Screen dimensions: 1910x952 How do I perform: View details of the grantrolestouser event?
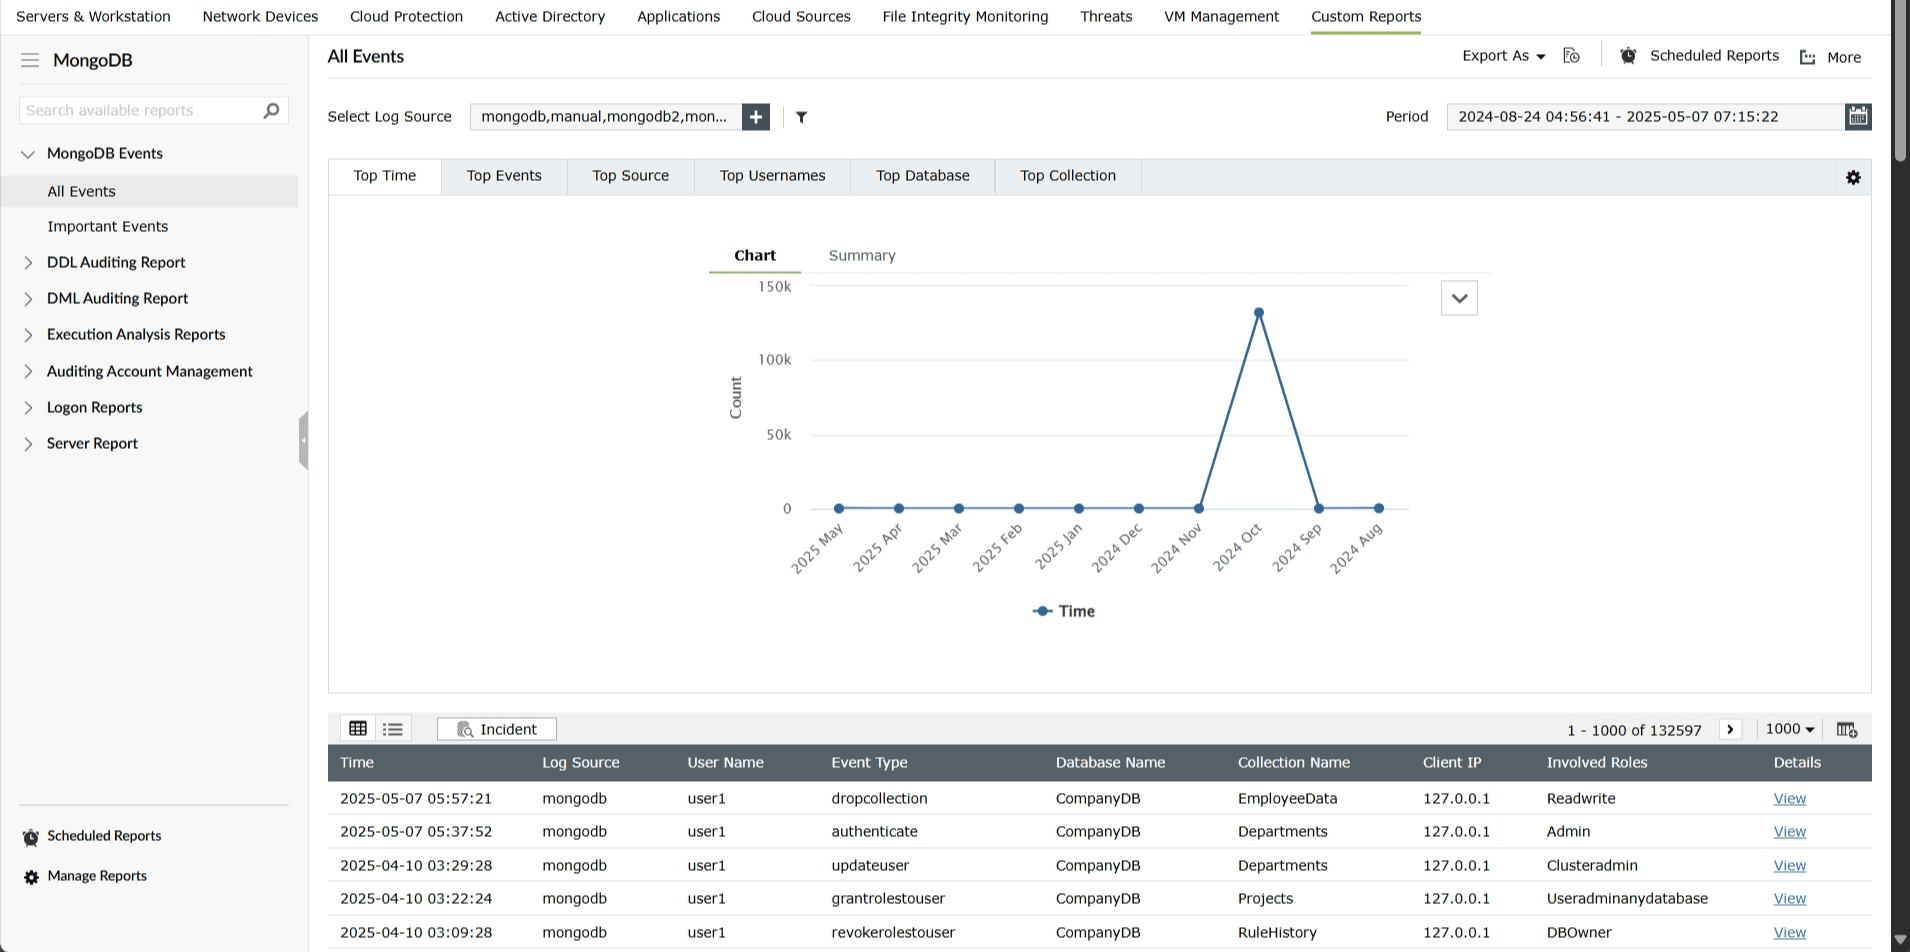[x=1789, y=898]
